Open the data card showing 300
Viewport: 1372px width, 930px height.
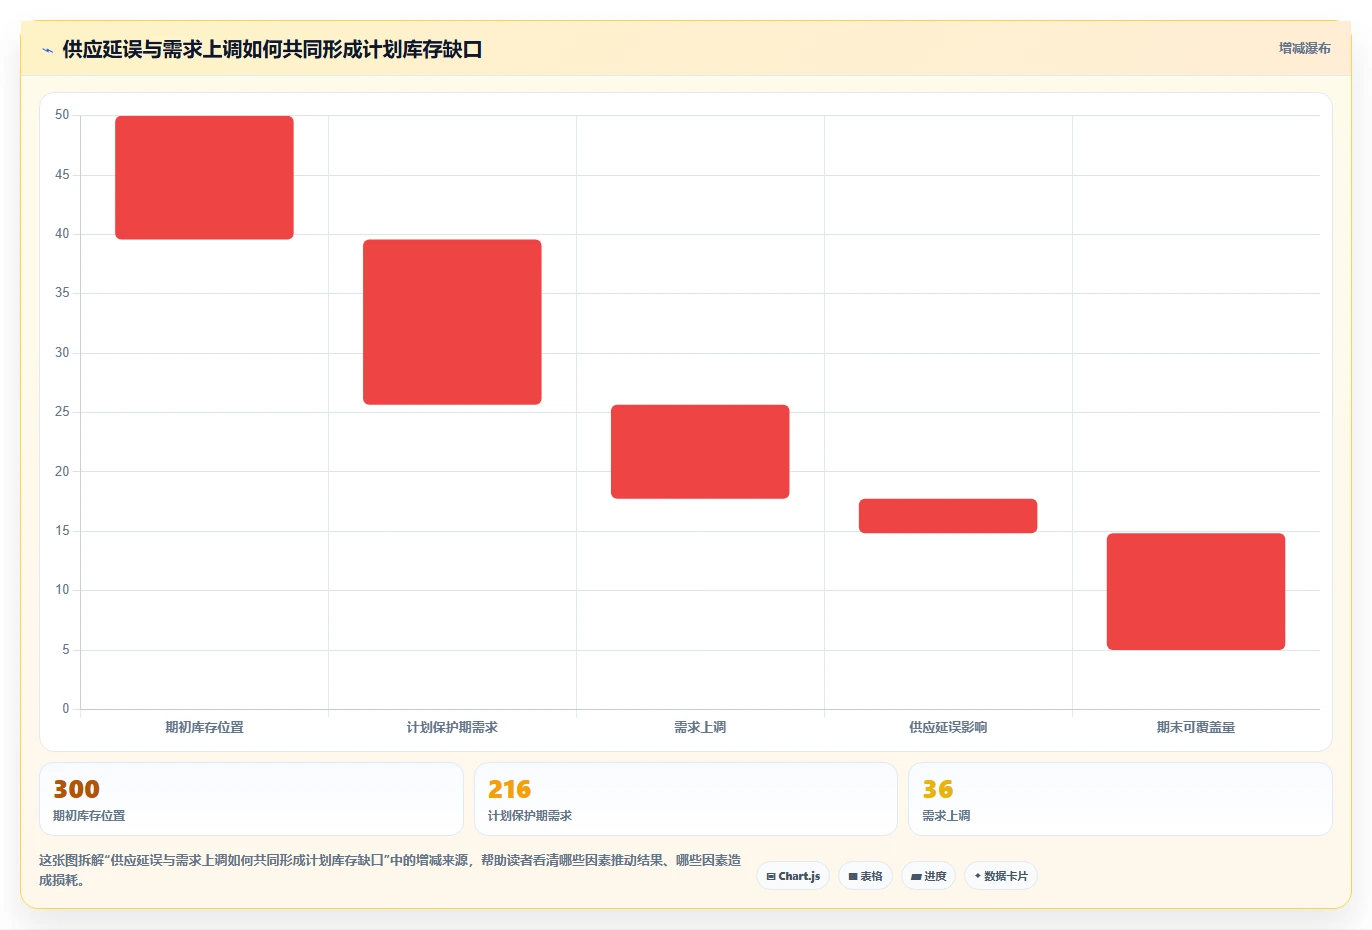point(251,799)
